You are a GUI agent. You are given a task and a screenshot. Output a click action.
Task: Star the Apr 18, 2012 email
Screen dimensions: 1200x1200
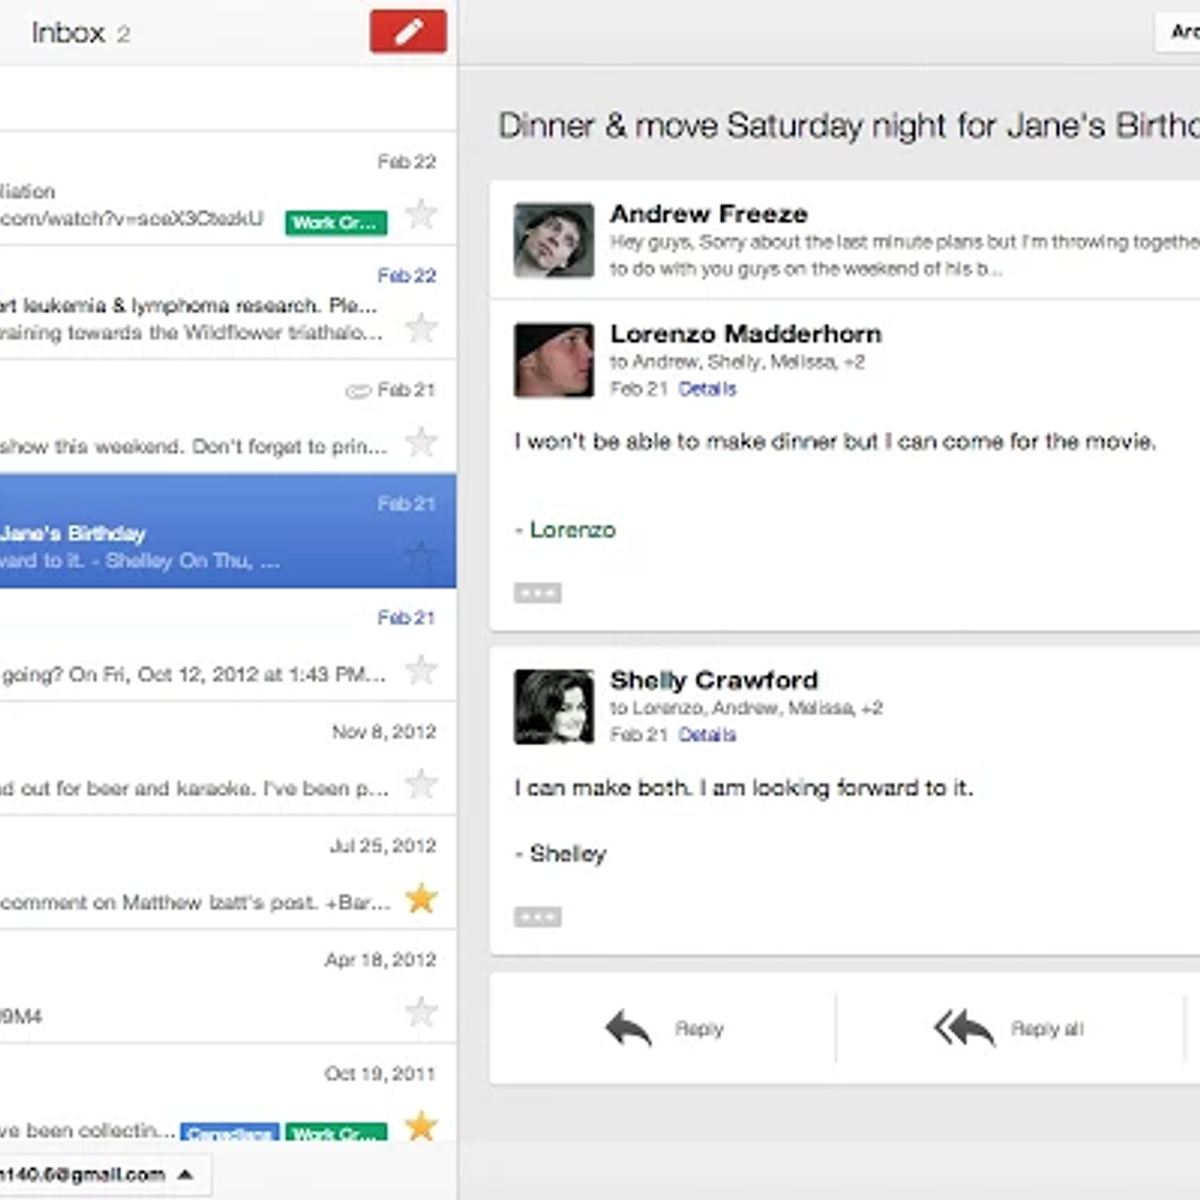(x=422, y=1012)
